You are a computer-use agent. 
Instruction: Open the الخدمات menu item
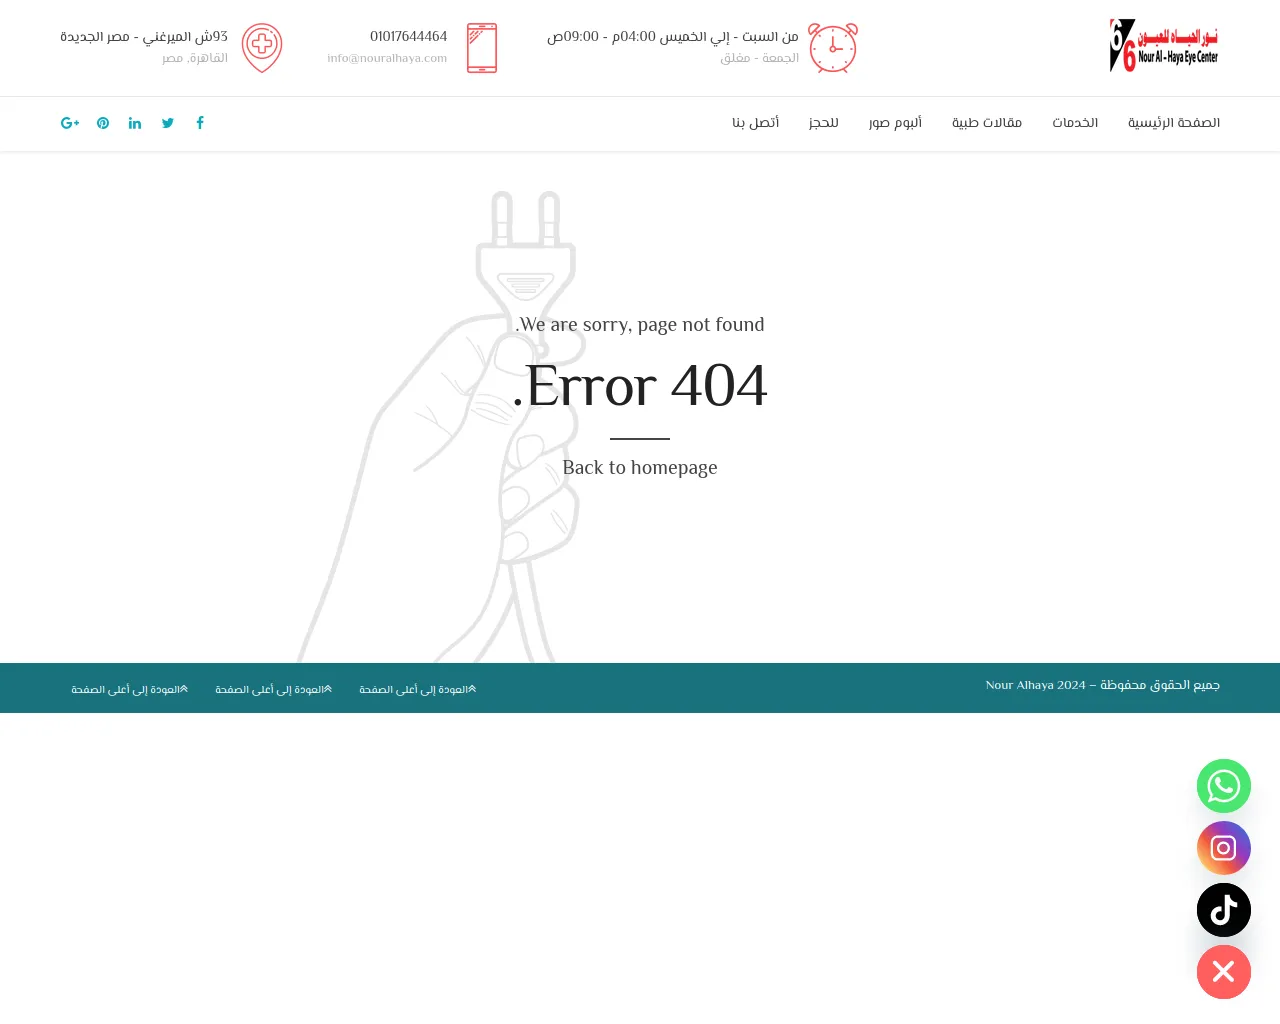[1075, 123]
